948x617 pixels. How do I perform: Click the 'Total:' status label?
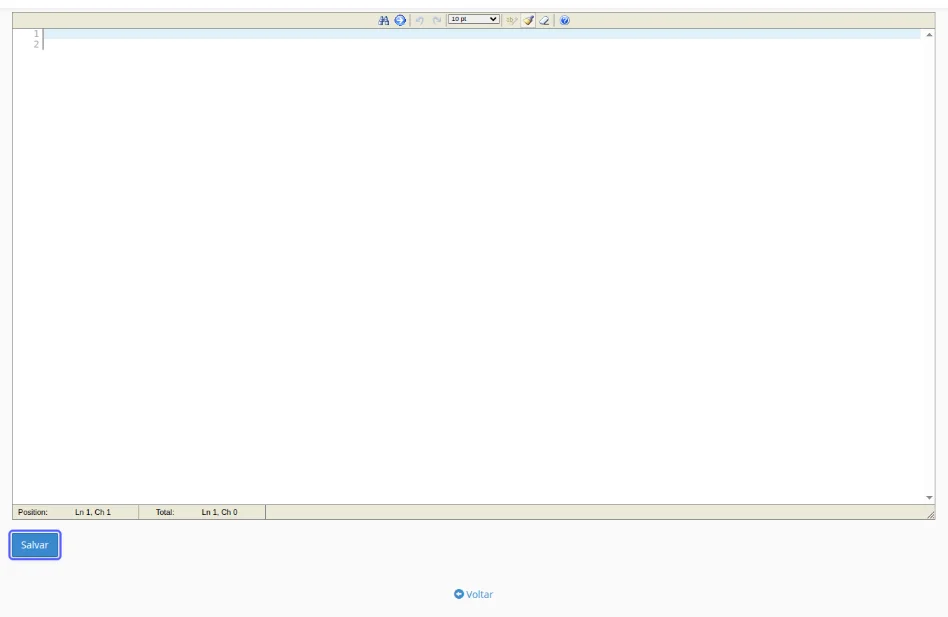click(165, 512)
